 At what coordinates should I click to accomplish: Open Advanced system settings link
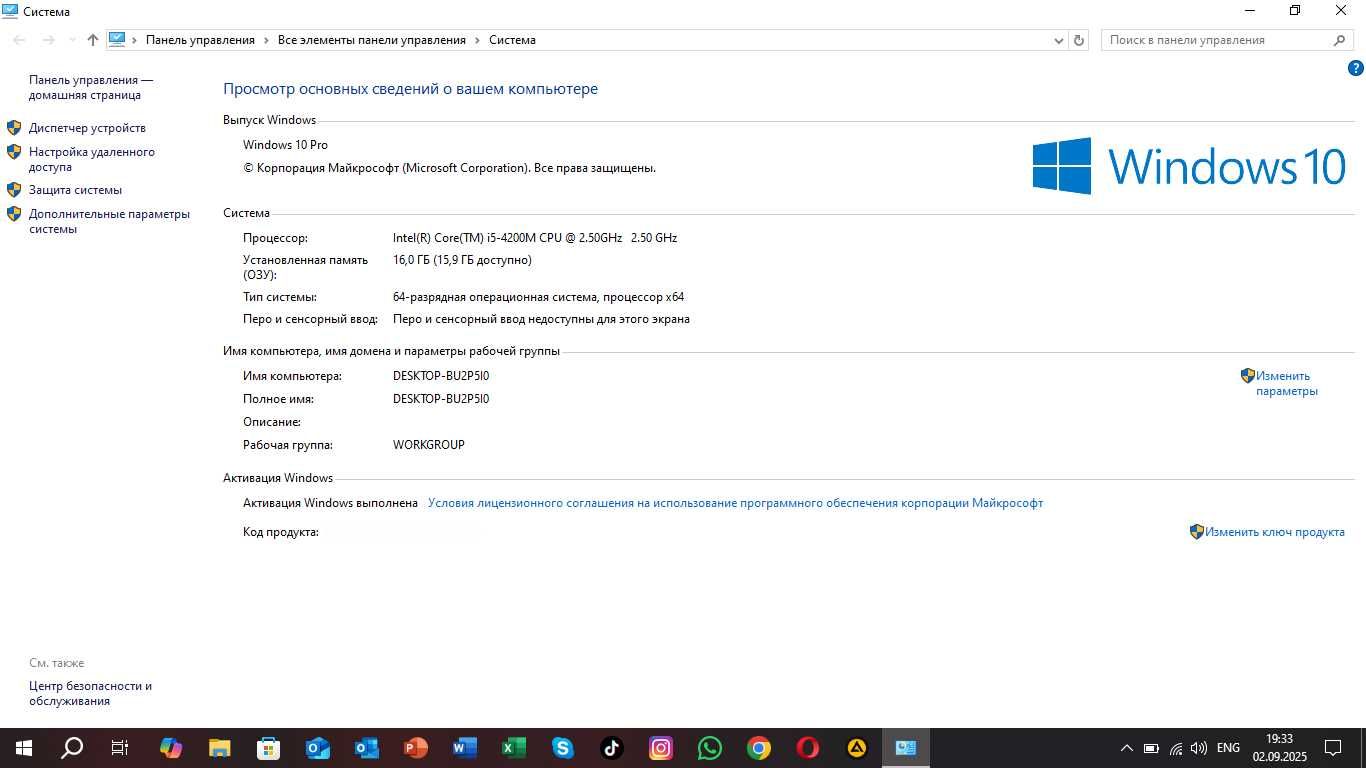point(109,221)
